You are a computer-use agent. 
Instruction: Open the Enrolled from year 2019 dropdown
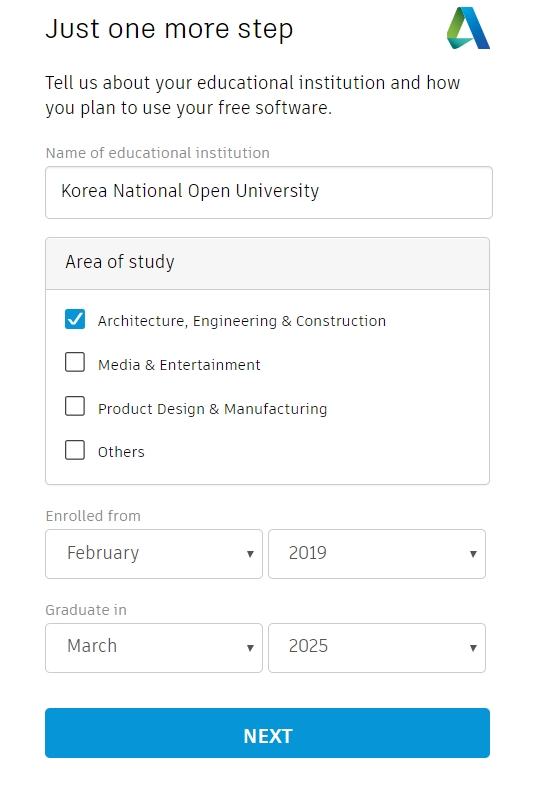pos(377,554)
